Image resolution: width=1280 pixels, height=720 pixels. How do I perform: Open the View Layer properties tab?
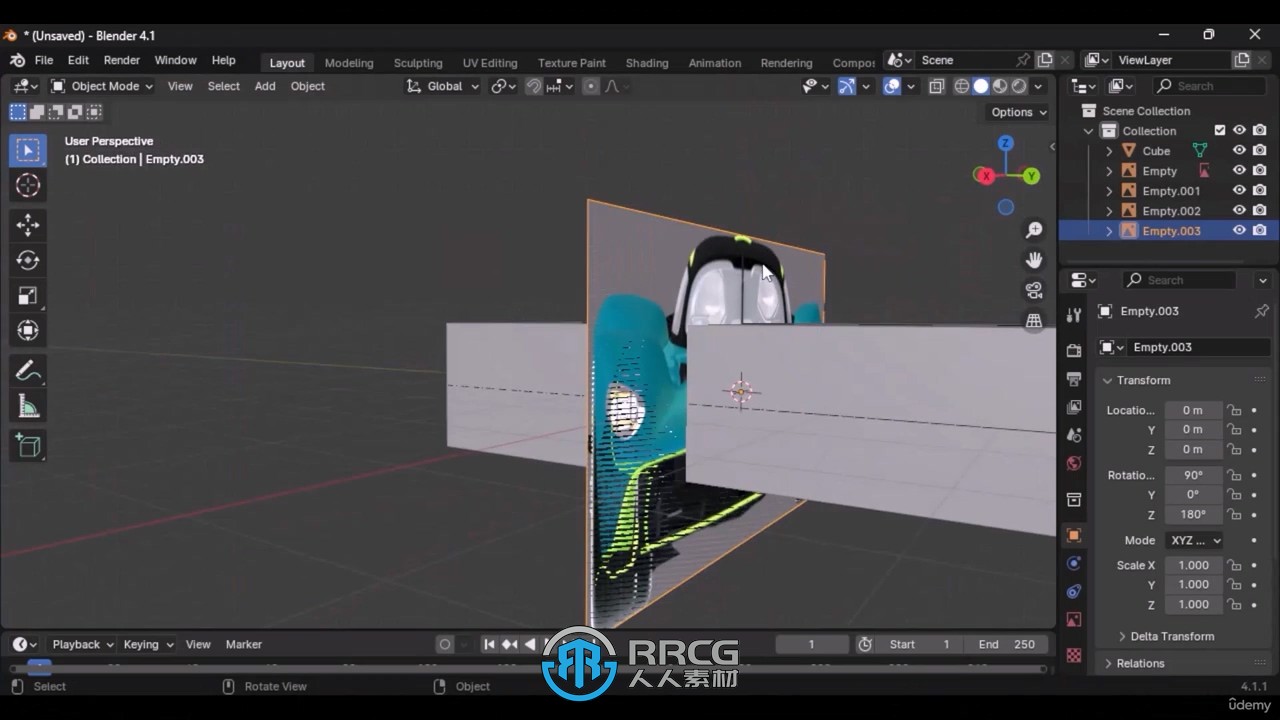click(x=1074, y=407)
